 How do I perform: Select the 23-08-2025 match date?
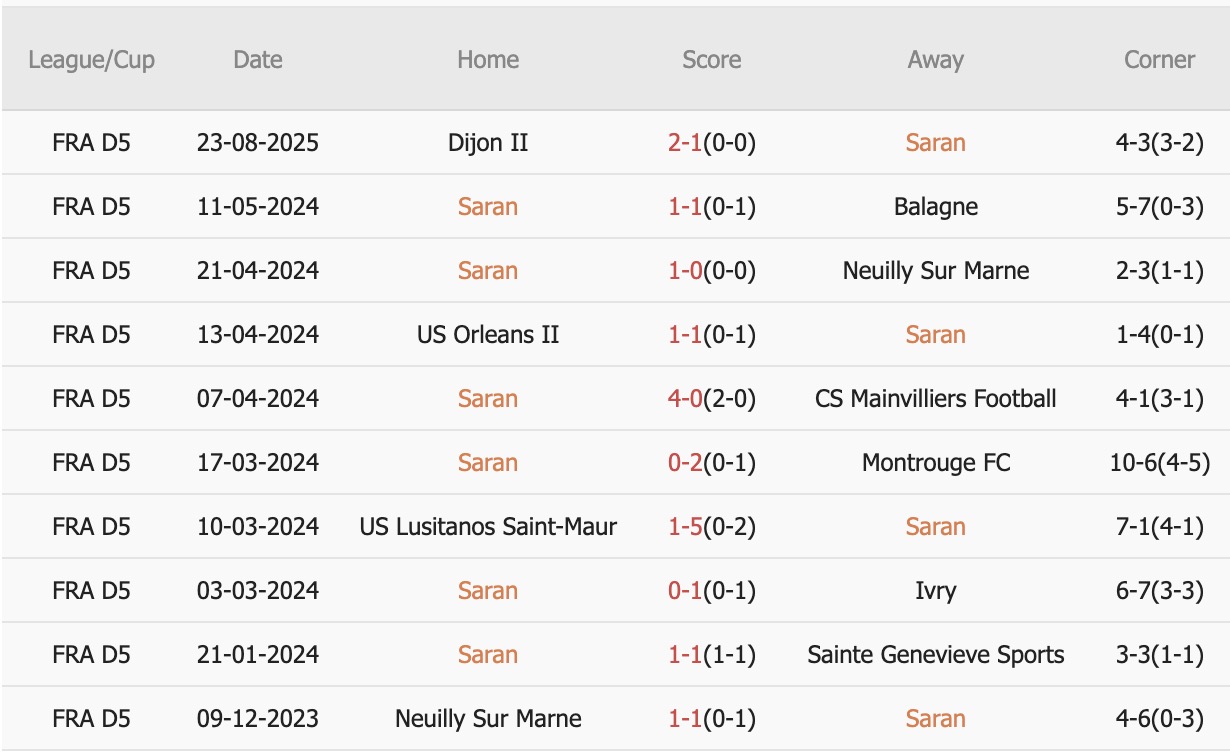click(258, 143)
